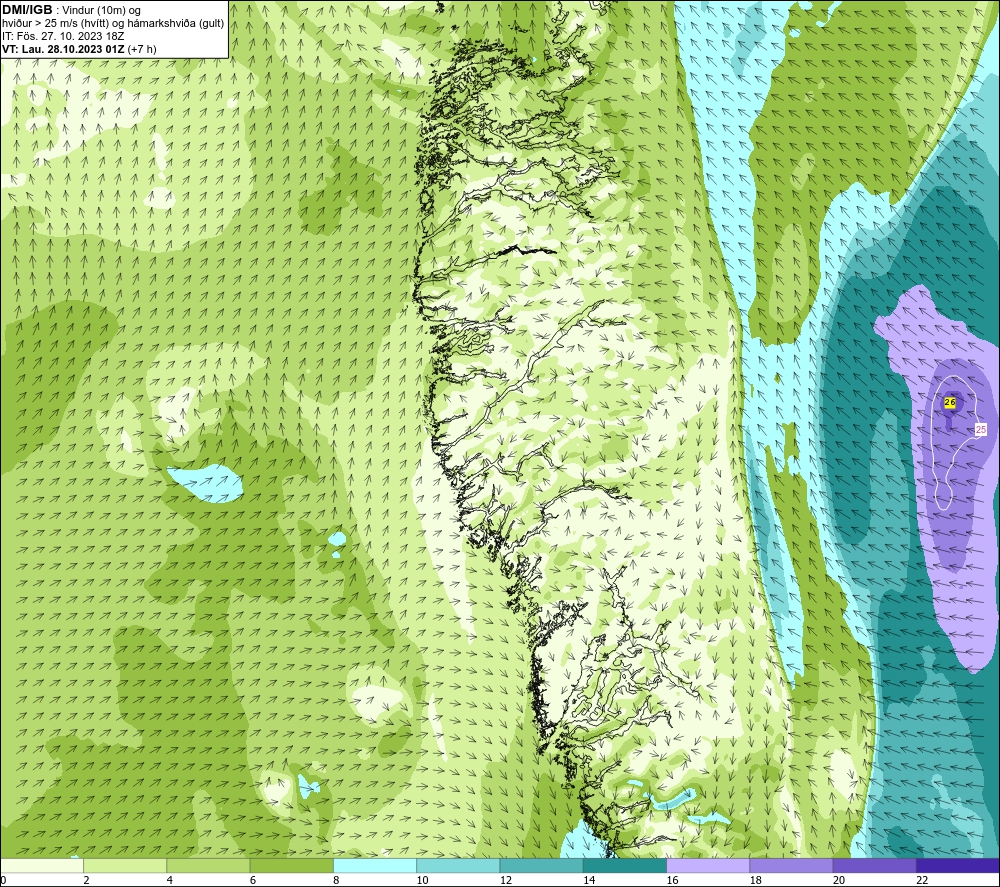Pick the 18–20 m/s medium purple legend swatch
The width and height of the screenshot is (1000, 887).
(x=791, y=865)
